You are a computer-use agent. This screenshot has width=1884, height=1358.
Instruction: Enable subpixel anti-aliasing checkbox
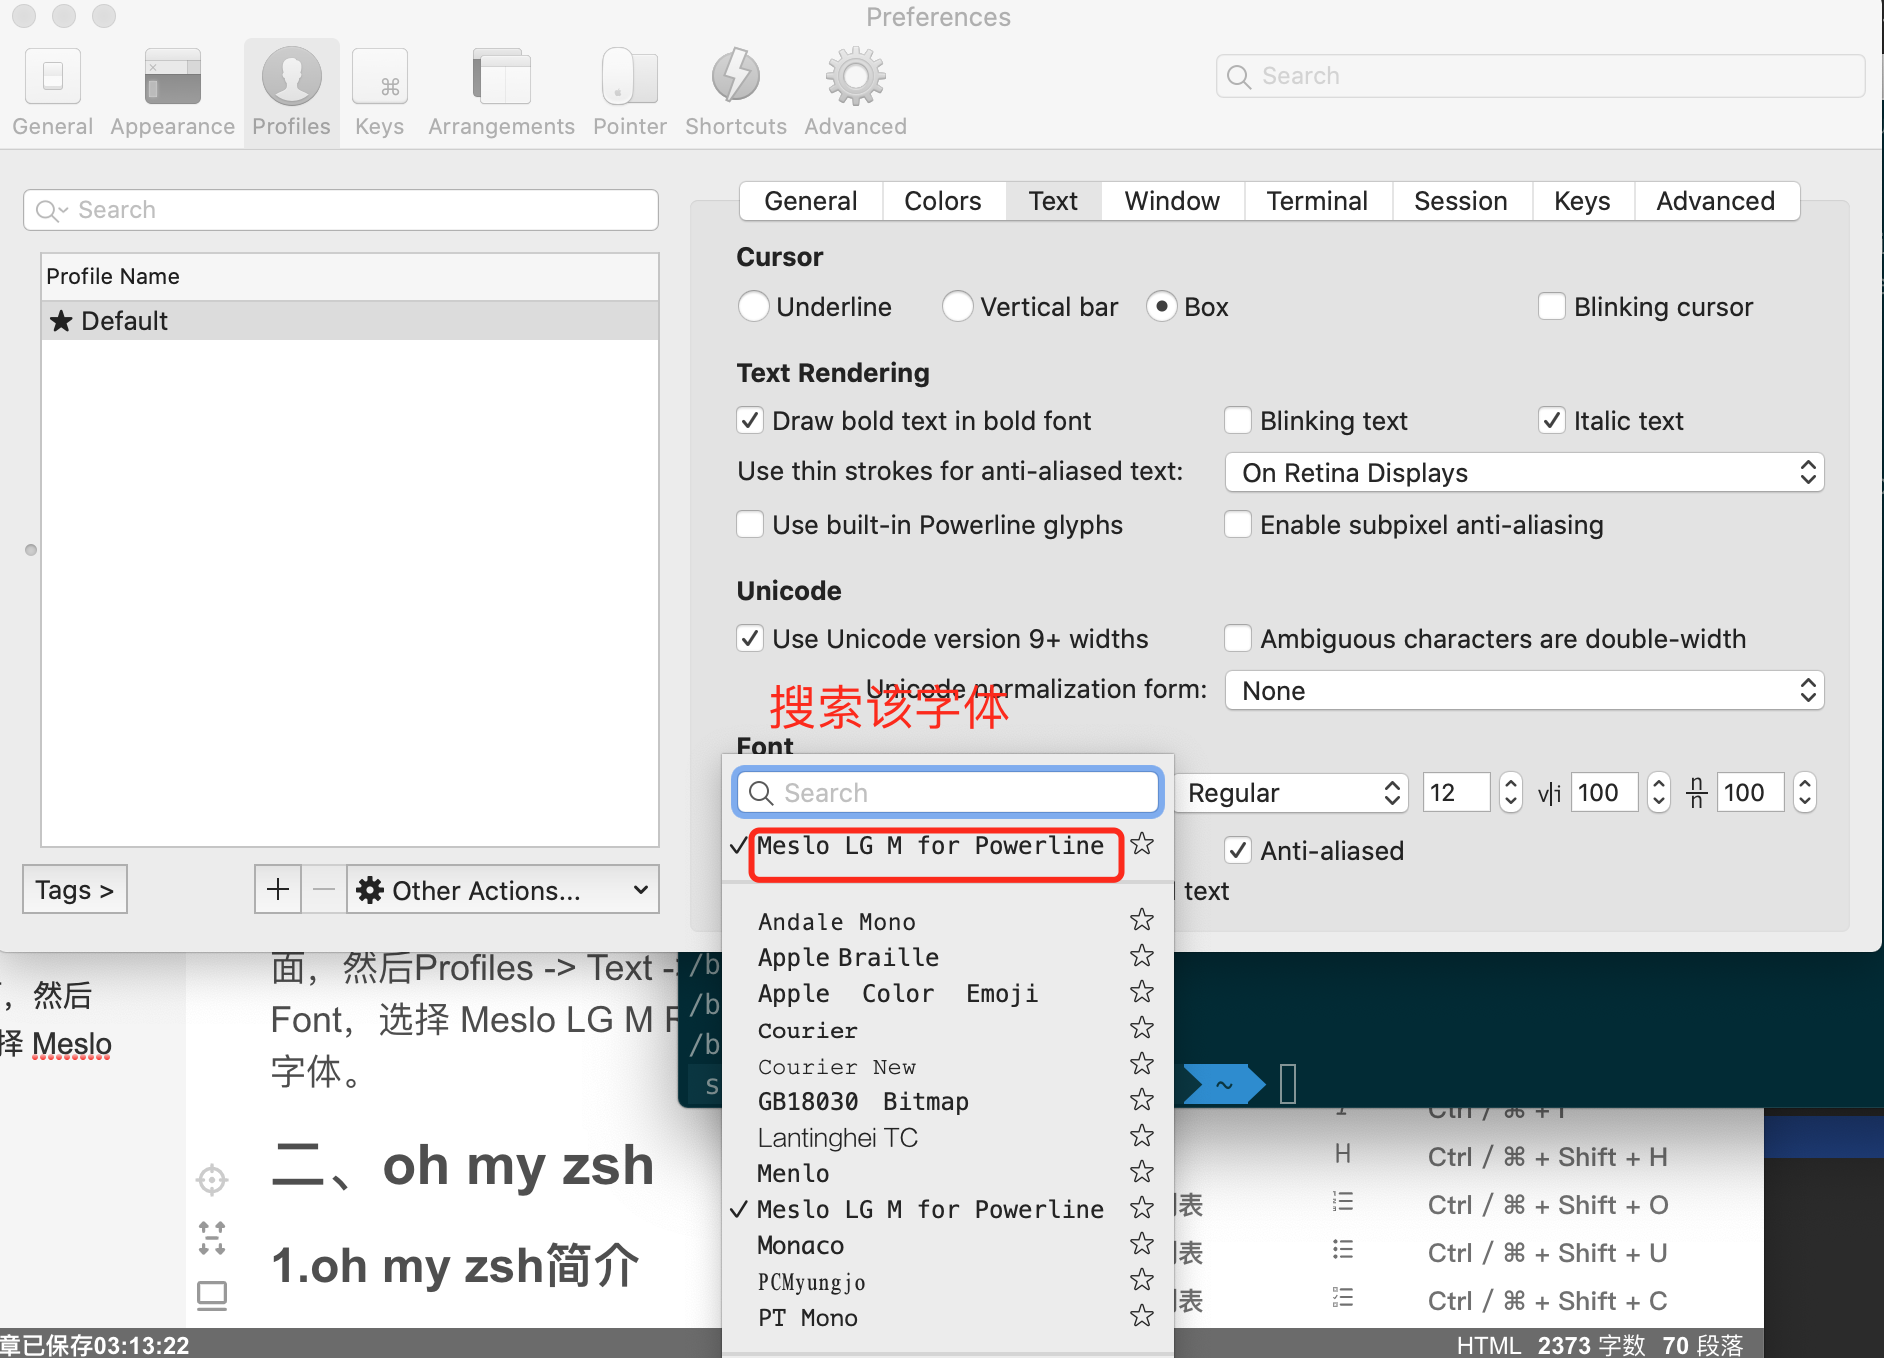[1238, 525]
